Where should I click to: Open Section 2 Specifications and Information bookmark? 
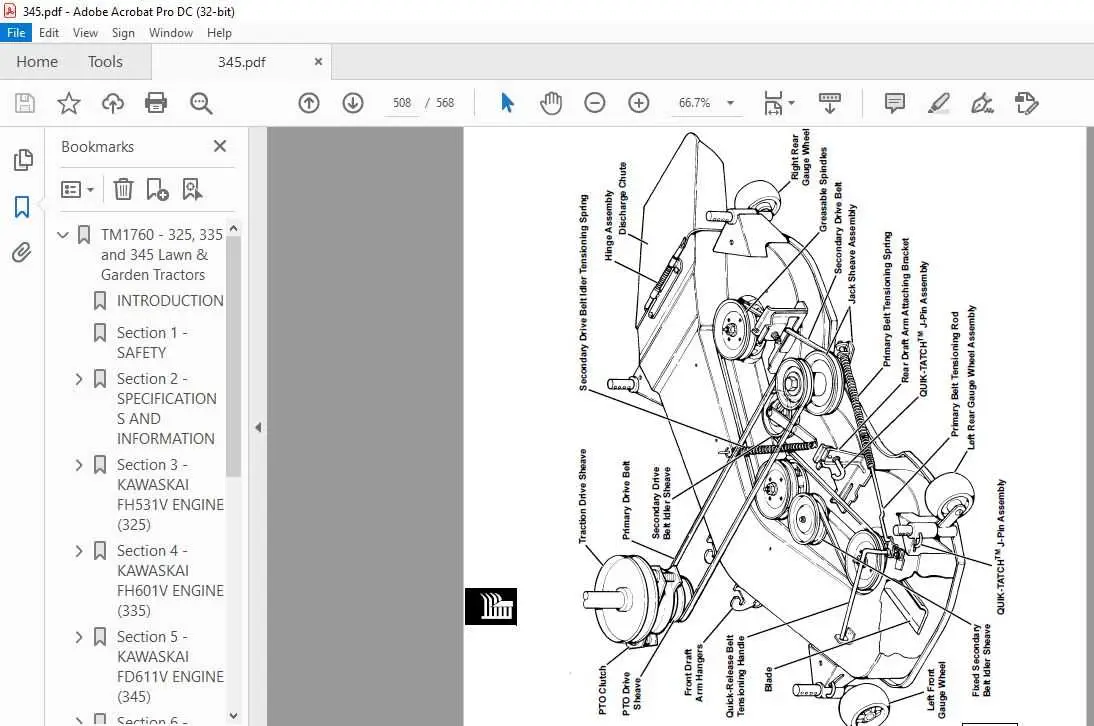tap(167, 409)
